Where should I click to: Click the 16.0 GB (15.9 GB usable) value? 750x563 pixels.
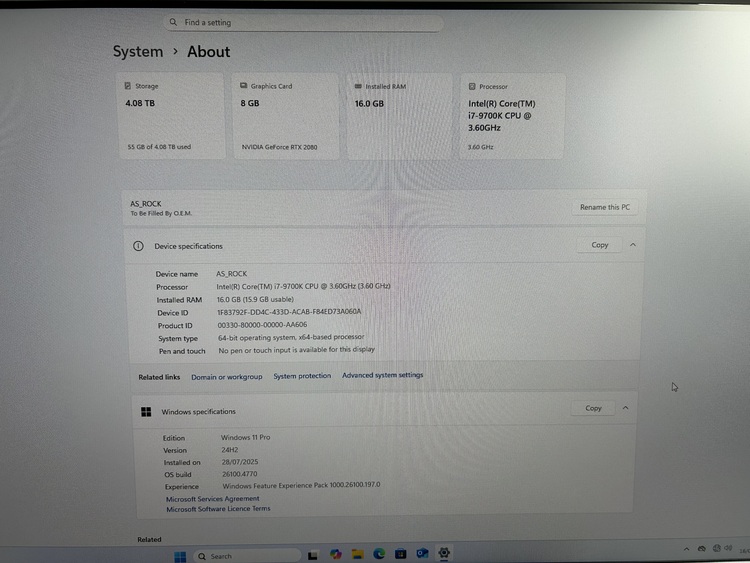(x=255, y=299)
